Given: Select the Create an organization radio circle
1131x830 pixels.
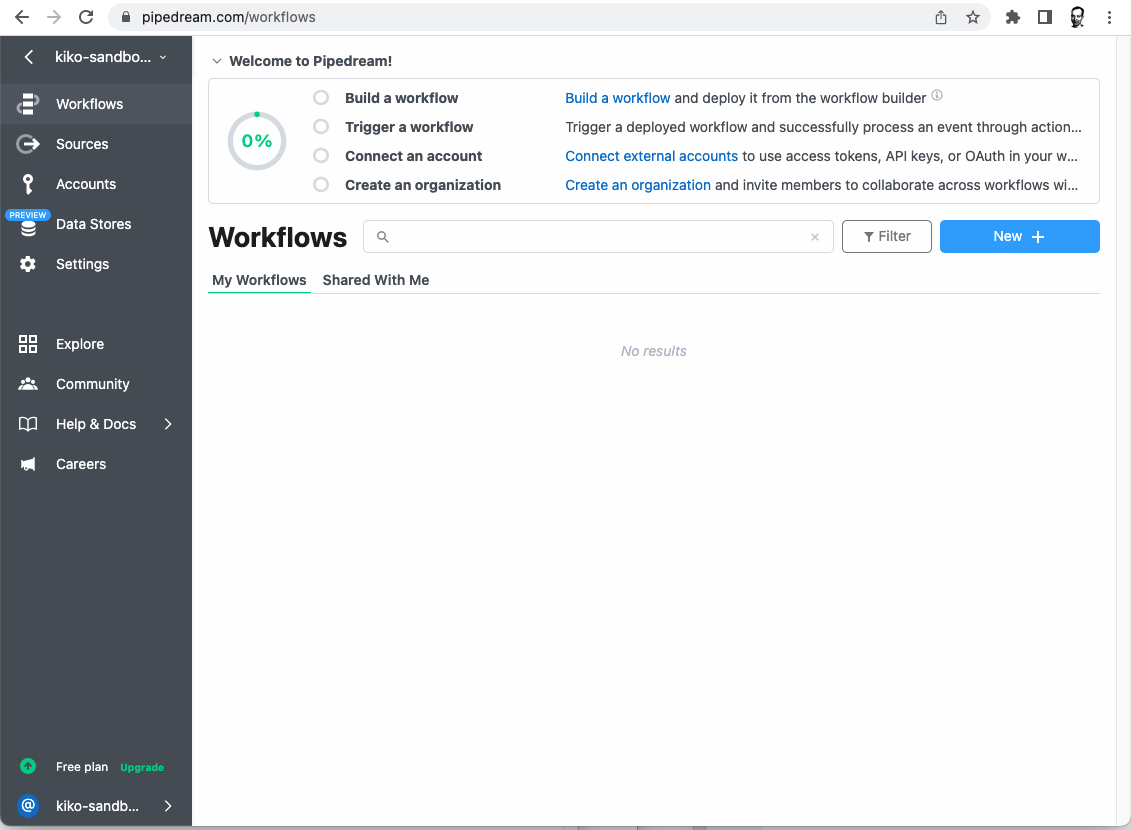Looking at the screenshot, I should pyautogui.click(x=321, y=185).
